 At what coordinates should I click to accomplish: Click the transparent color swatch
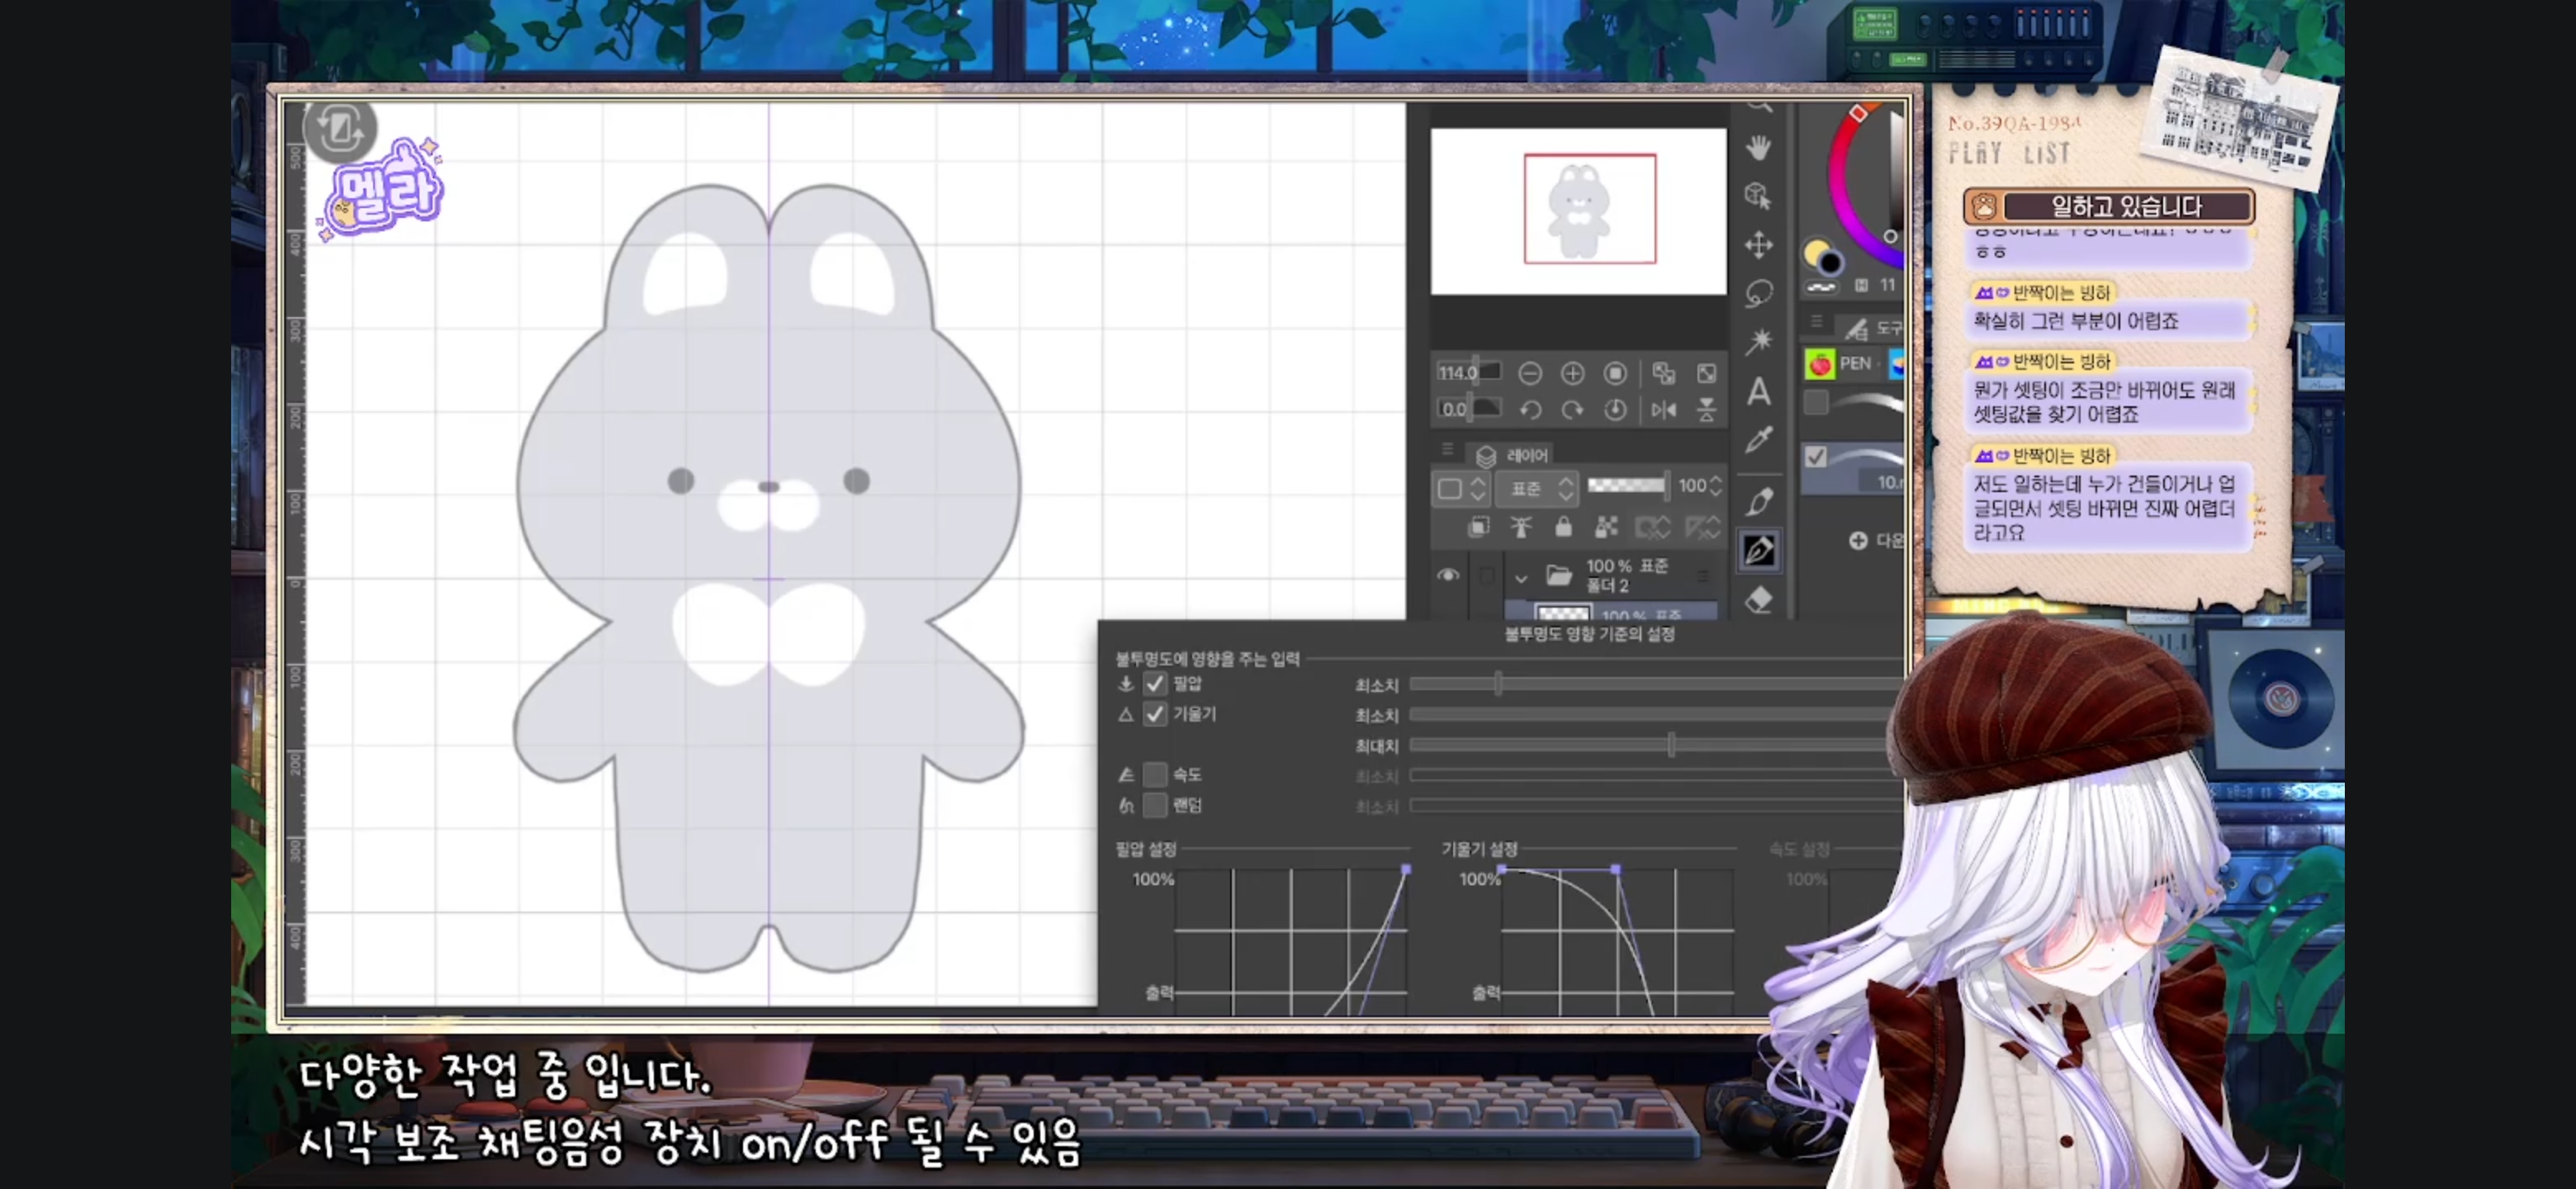[x=1821, y=288]
